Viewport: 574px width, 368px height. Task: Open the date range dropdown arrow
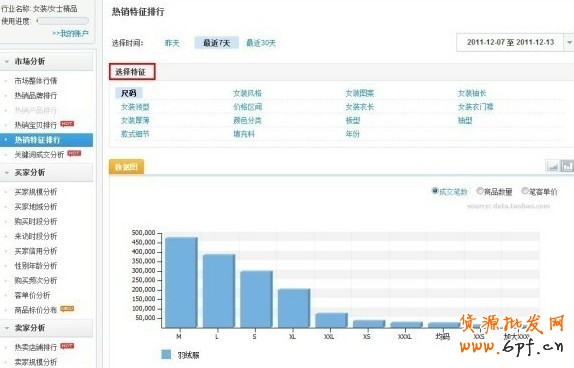pos(569,42)
